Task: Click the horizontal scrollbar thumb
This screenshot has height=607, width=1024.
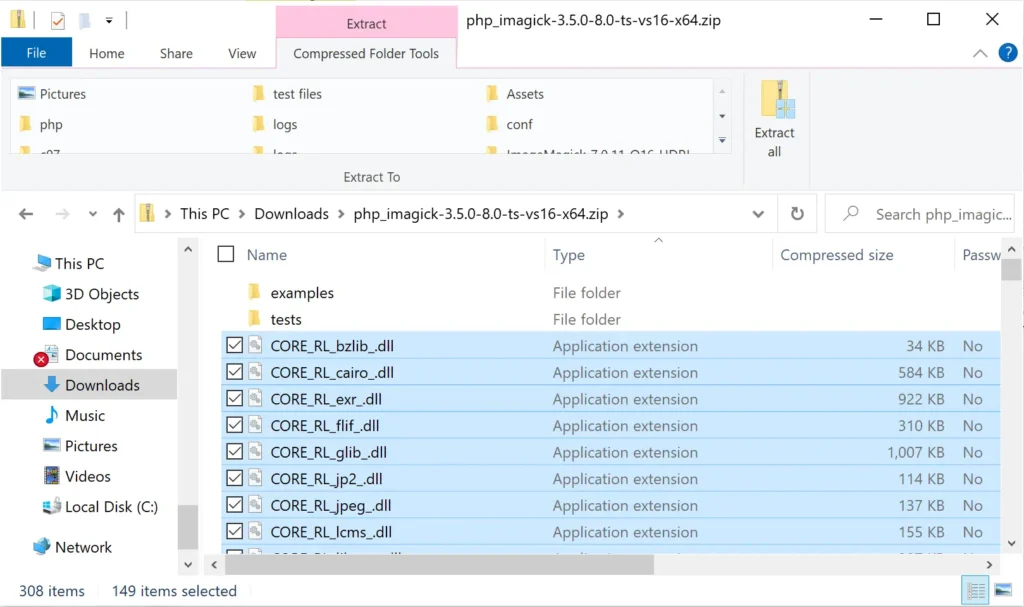Action: tap(440, 565)
